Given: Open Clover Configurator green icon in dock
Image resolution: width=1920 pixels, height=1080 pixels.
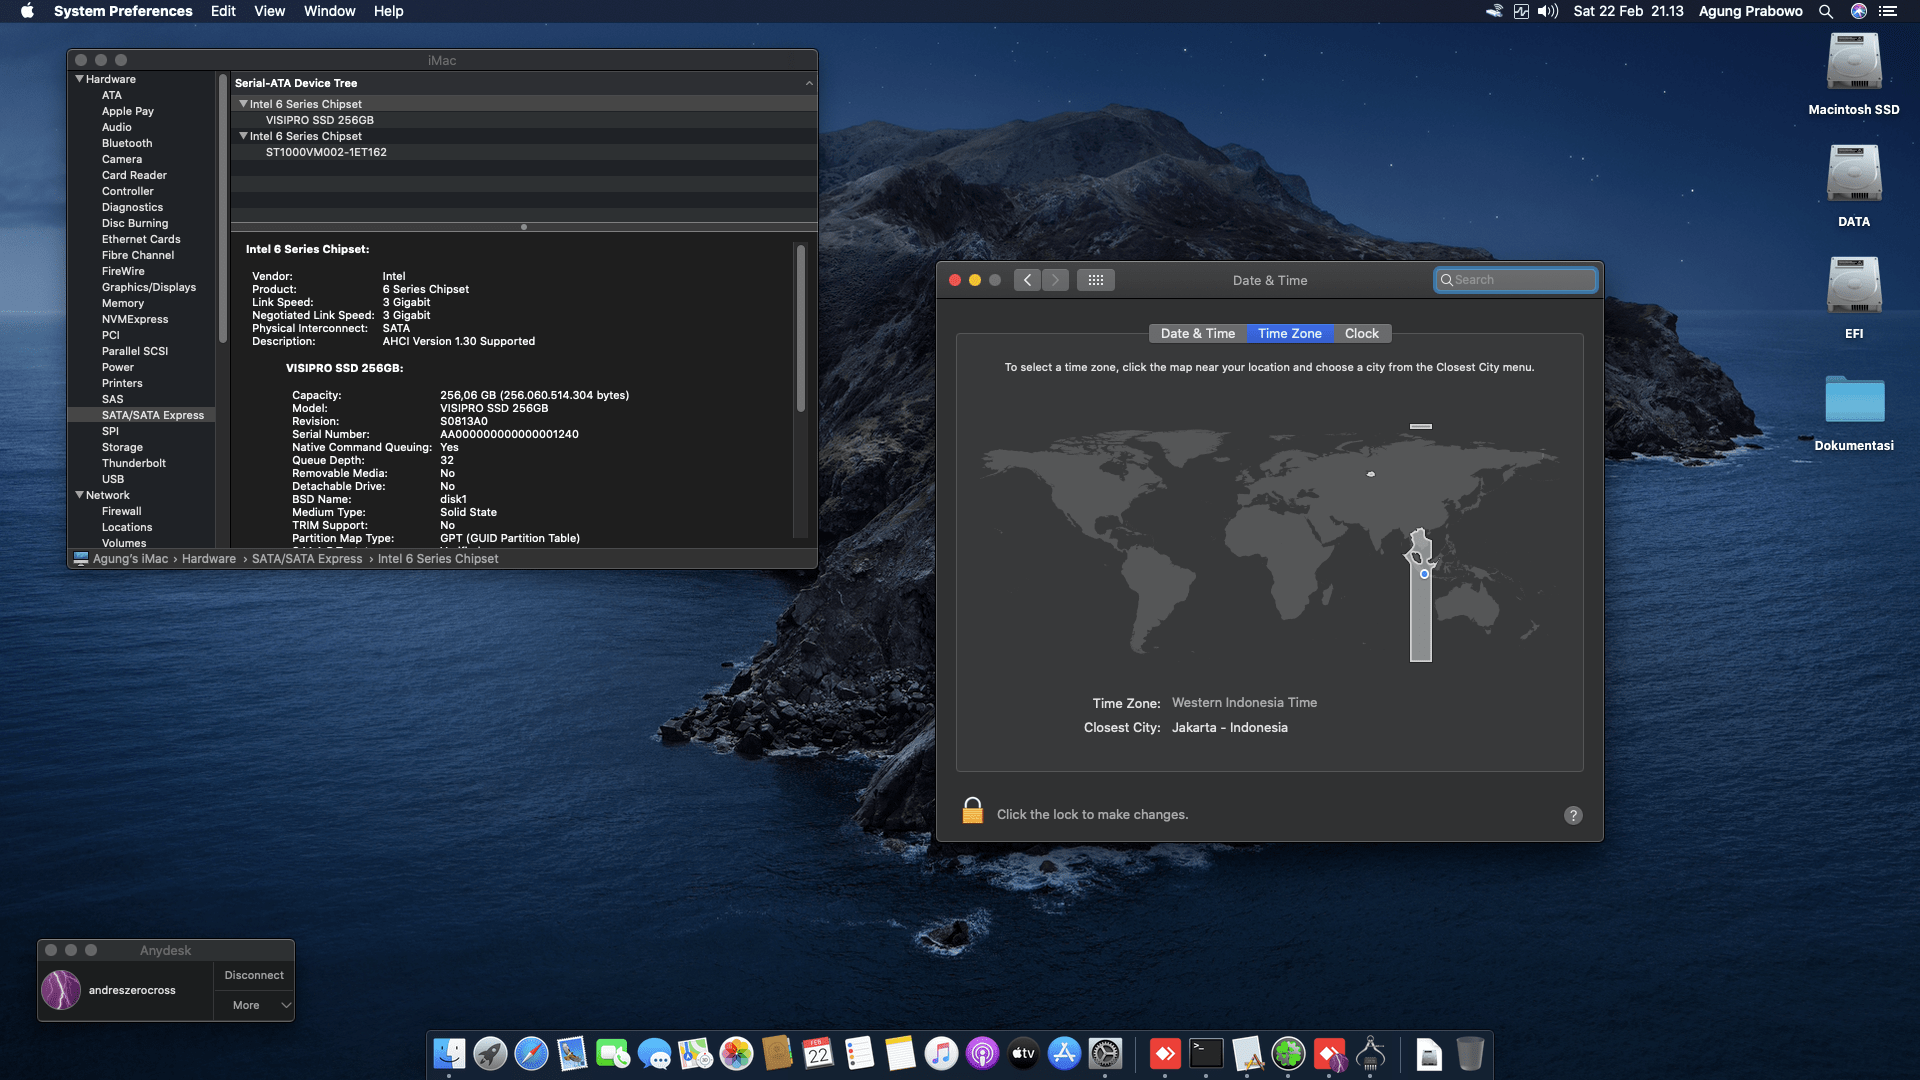Looking at the screenshot, I should coord(1288,1053).
